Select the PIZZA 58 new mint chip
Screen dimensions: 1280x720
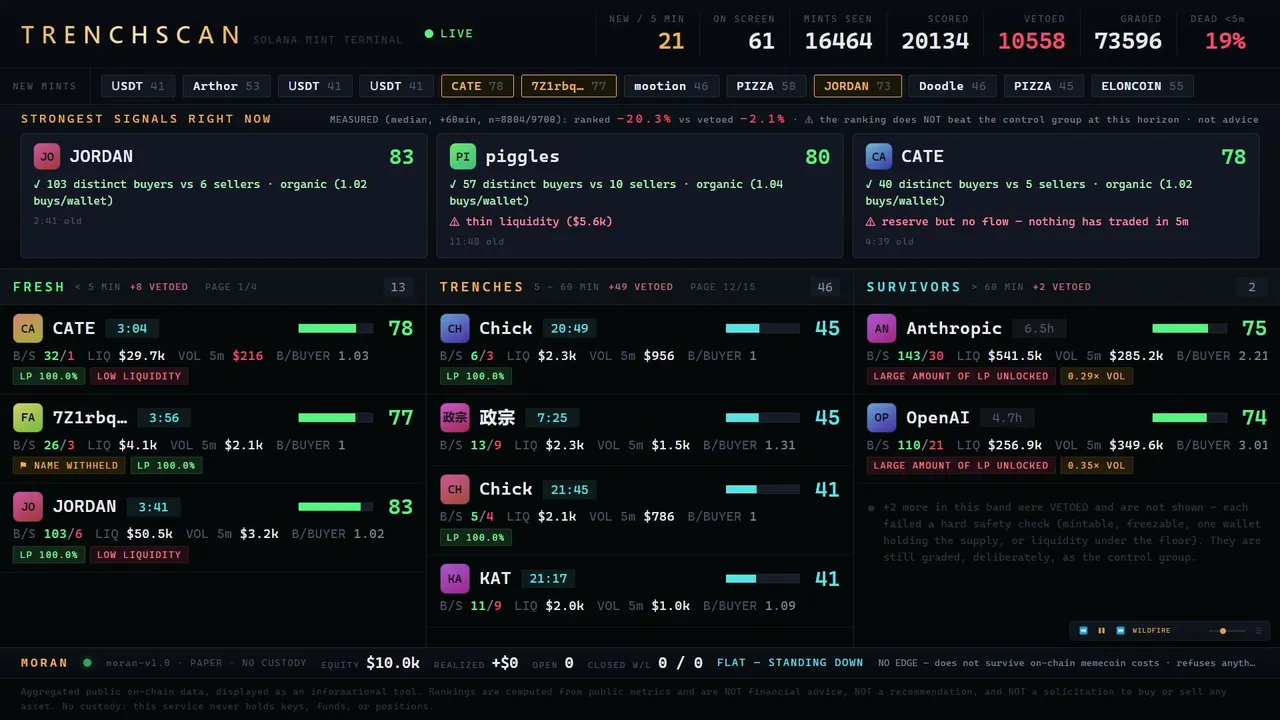pyautogui.click(x=766, y=86)
